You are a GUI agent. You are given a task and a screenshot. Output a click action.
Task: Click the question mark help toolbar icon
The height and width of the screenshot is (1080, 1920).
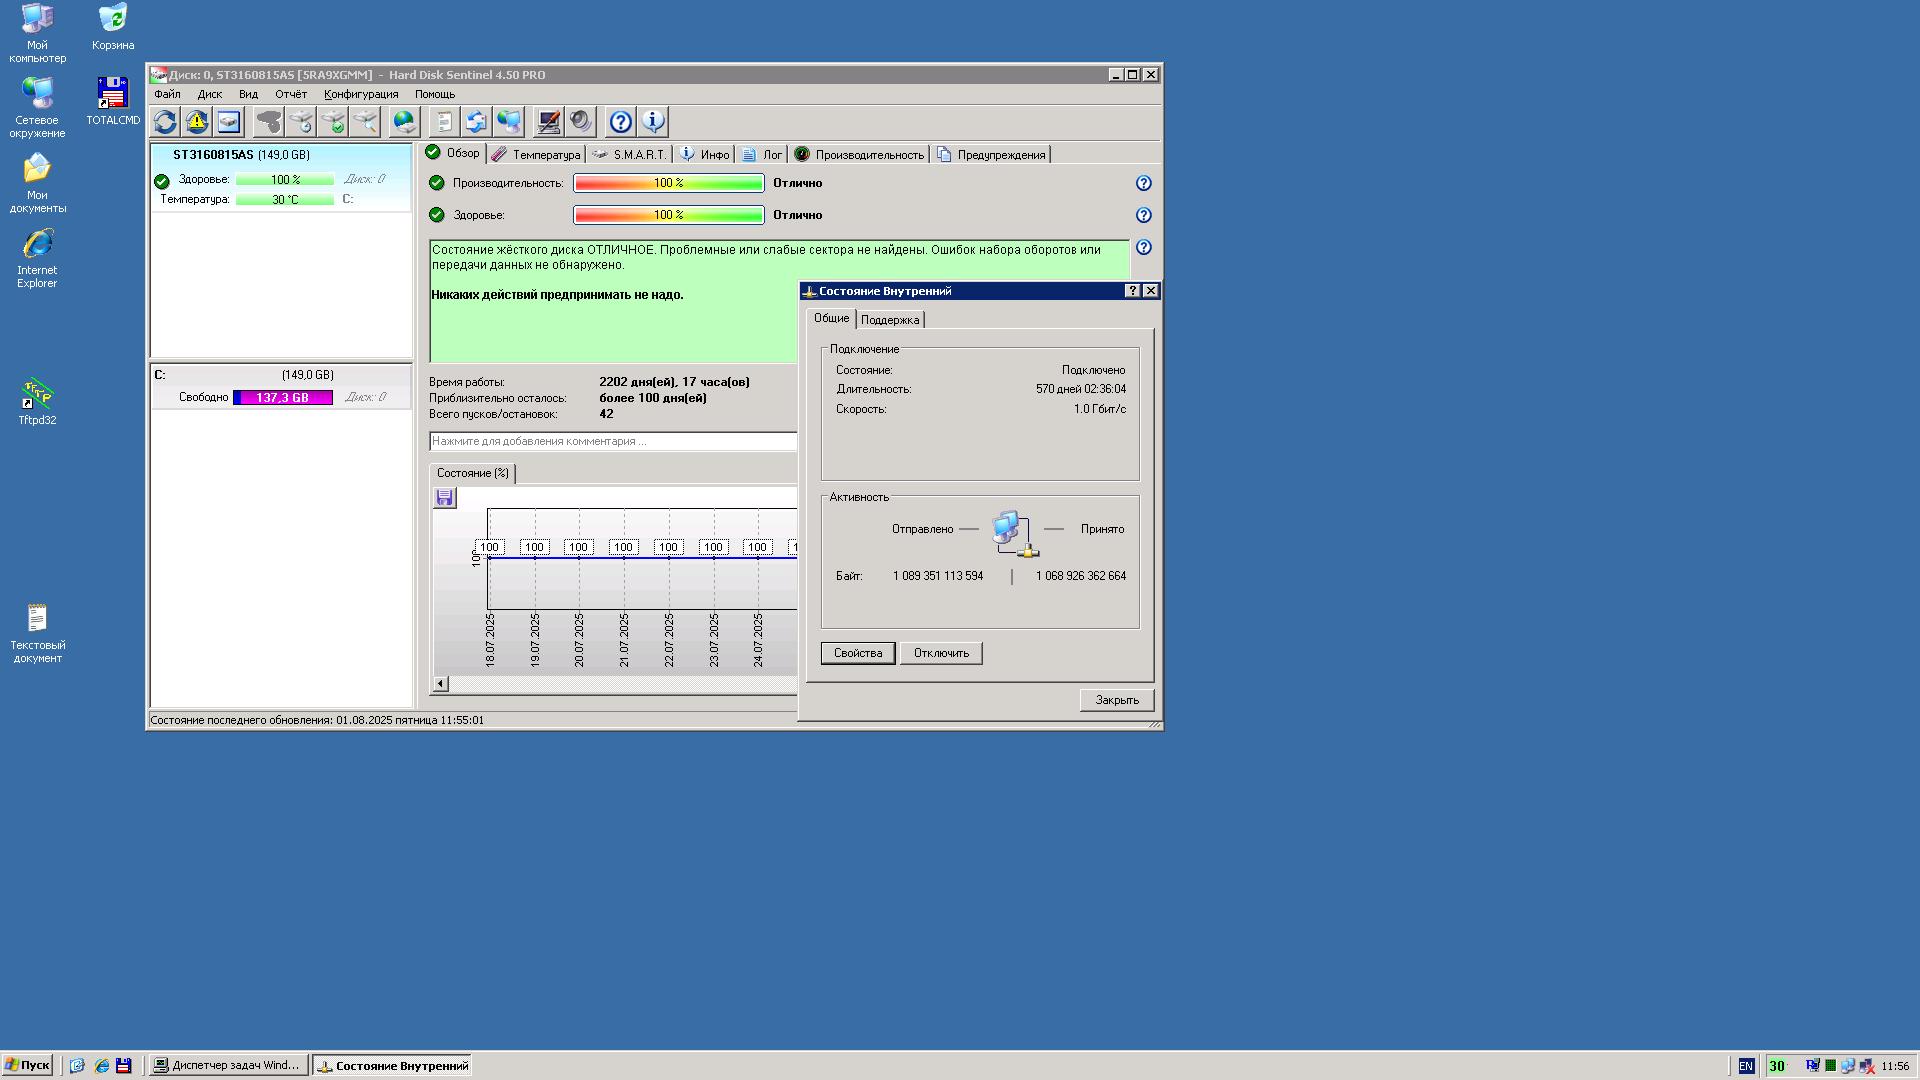pyautogui.click(x=620, y=122)
